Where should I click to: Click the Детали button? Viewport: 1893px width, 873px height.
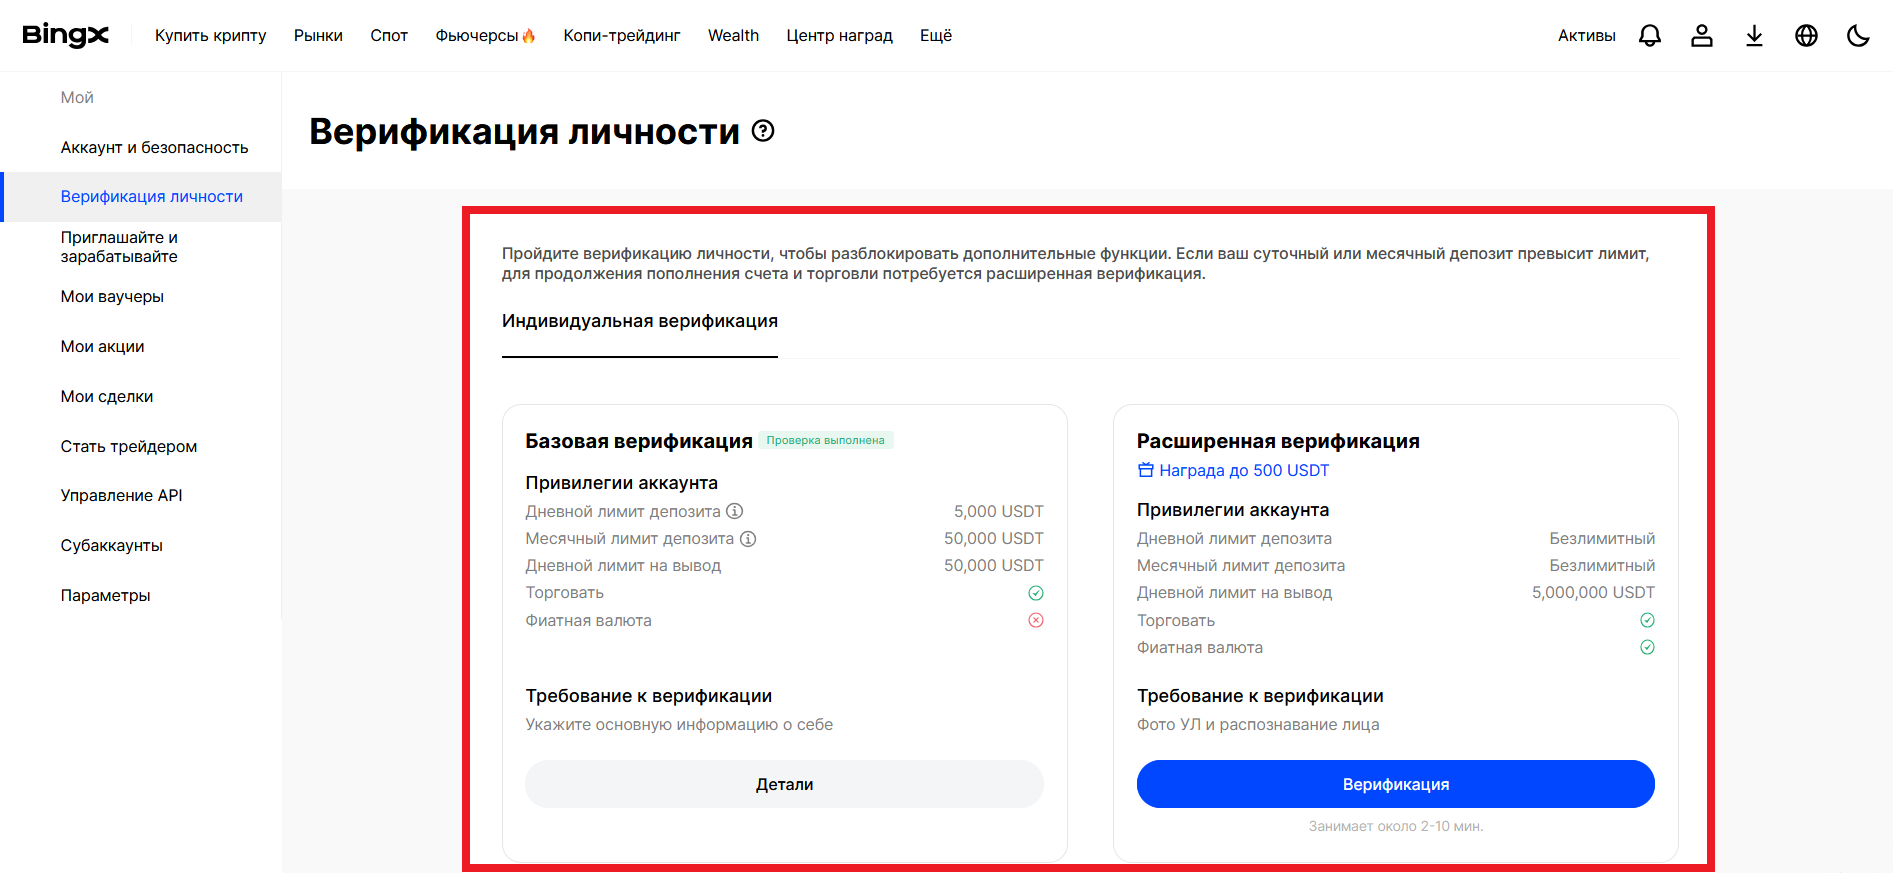point(784,784)
